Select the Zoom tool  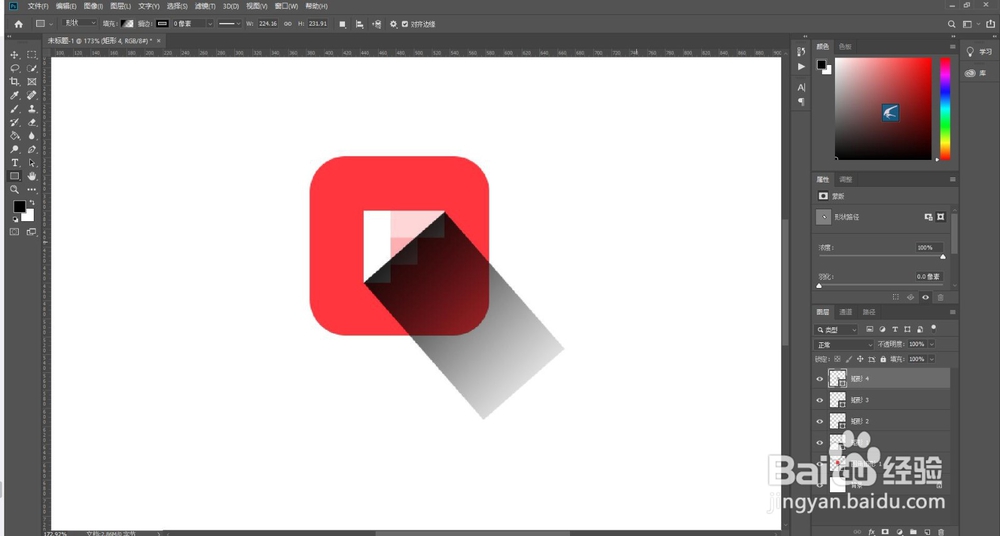14,190
